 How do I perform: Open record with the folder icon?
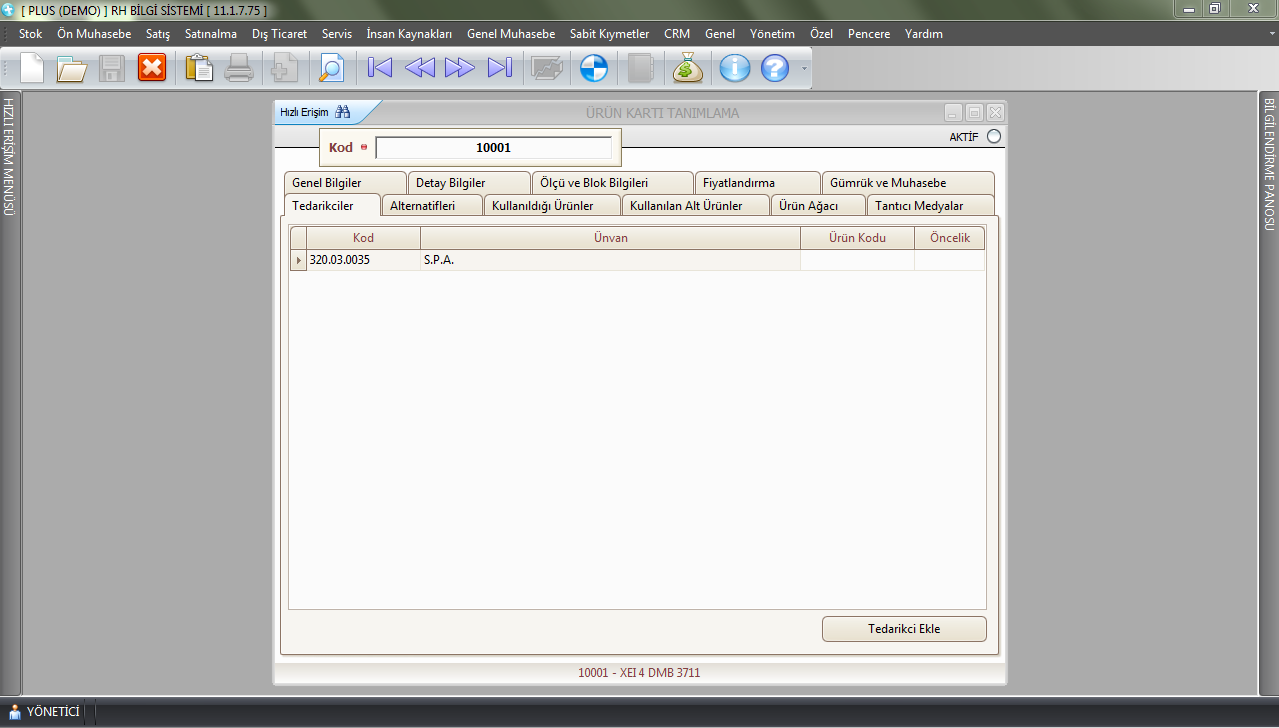(72, 68)
